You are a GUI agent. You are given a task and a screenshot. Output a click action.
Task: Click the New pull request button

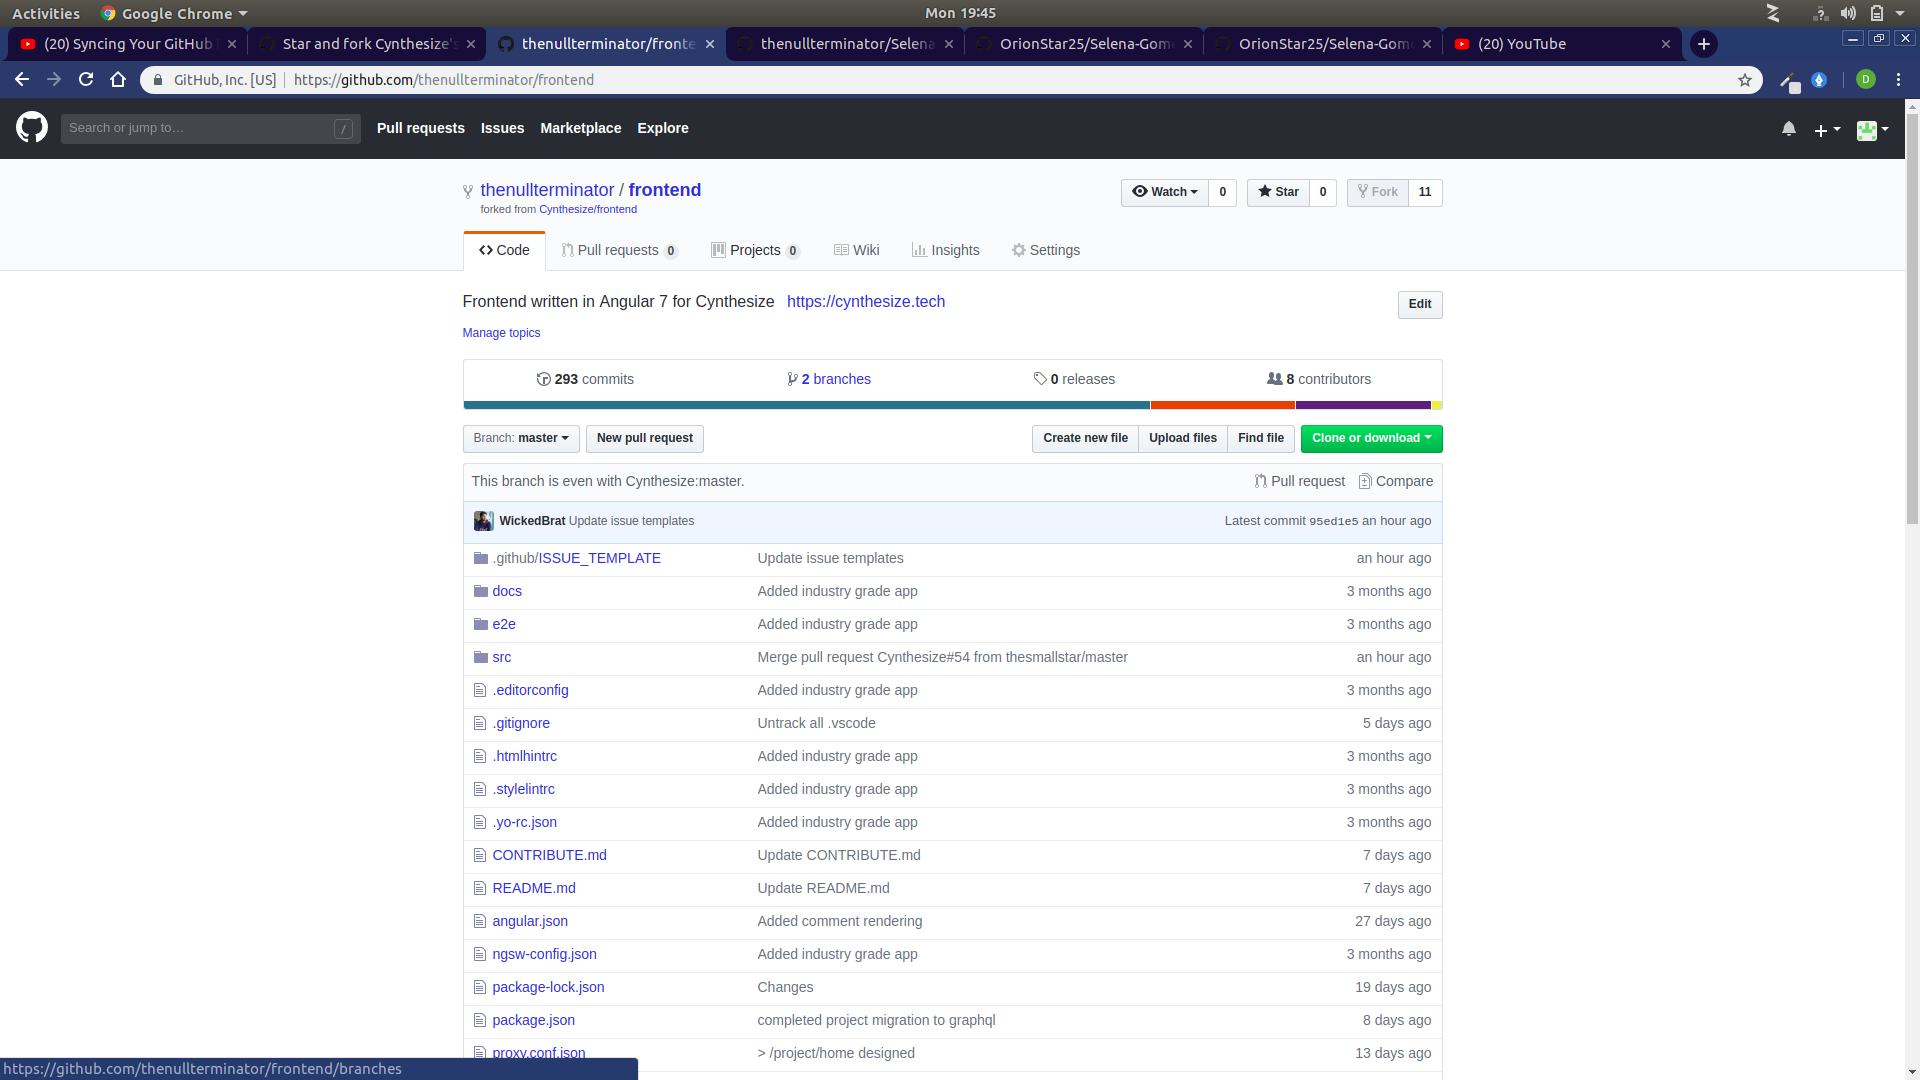point(644,438)
